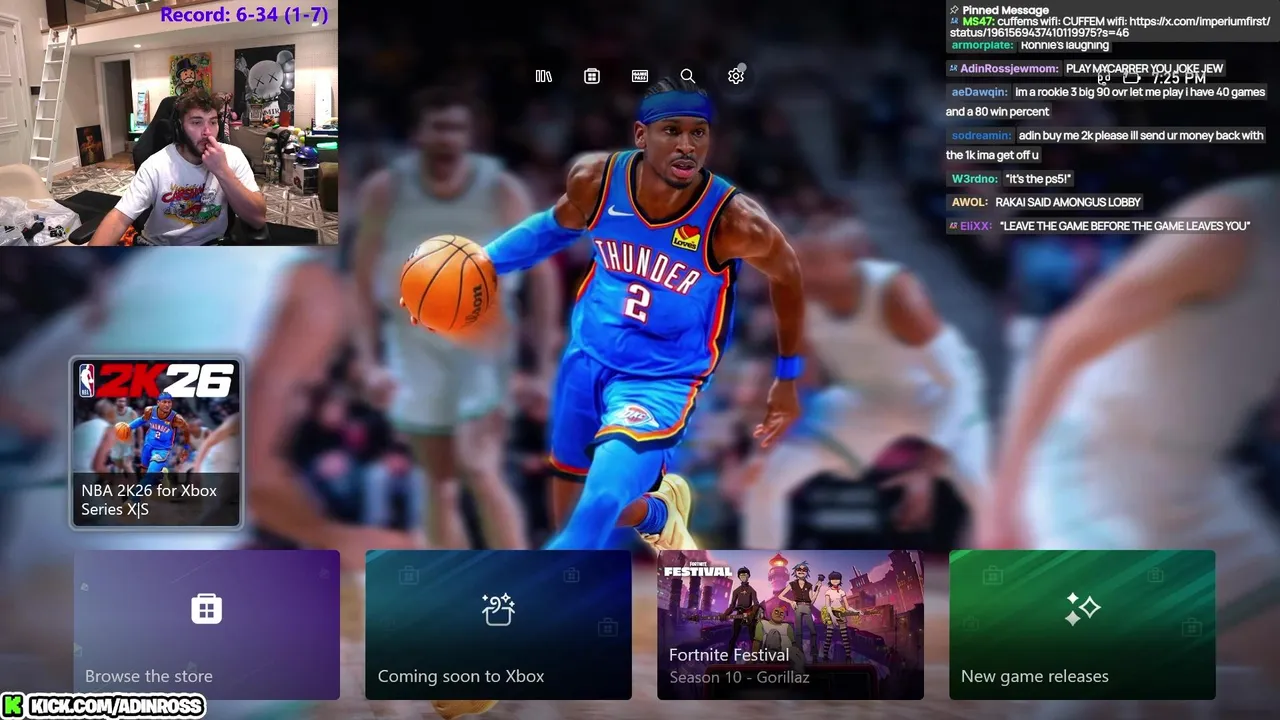This screenshot has width=1280, height=720.
Task: Open the Settings gear icon
Action: click(736, 76)
